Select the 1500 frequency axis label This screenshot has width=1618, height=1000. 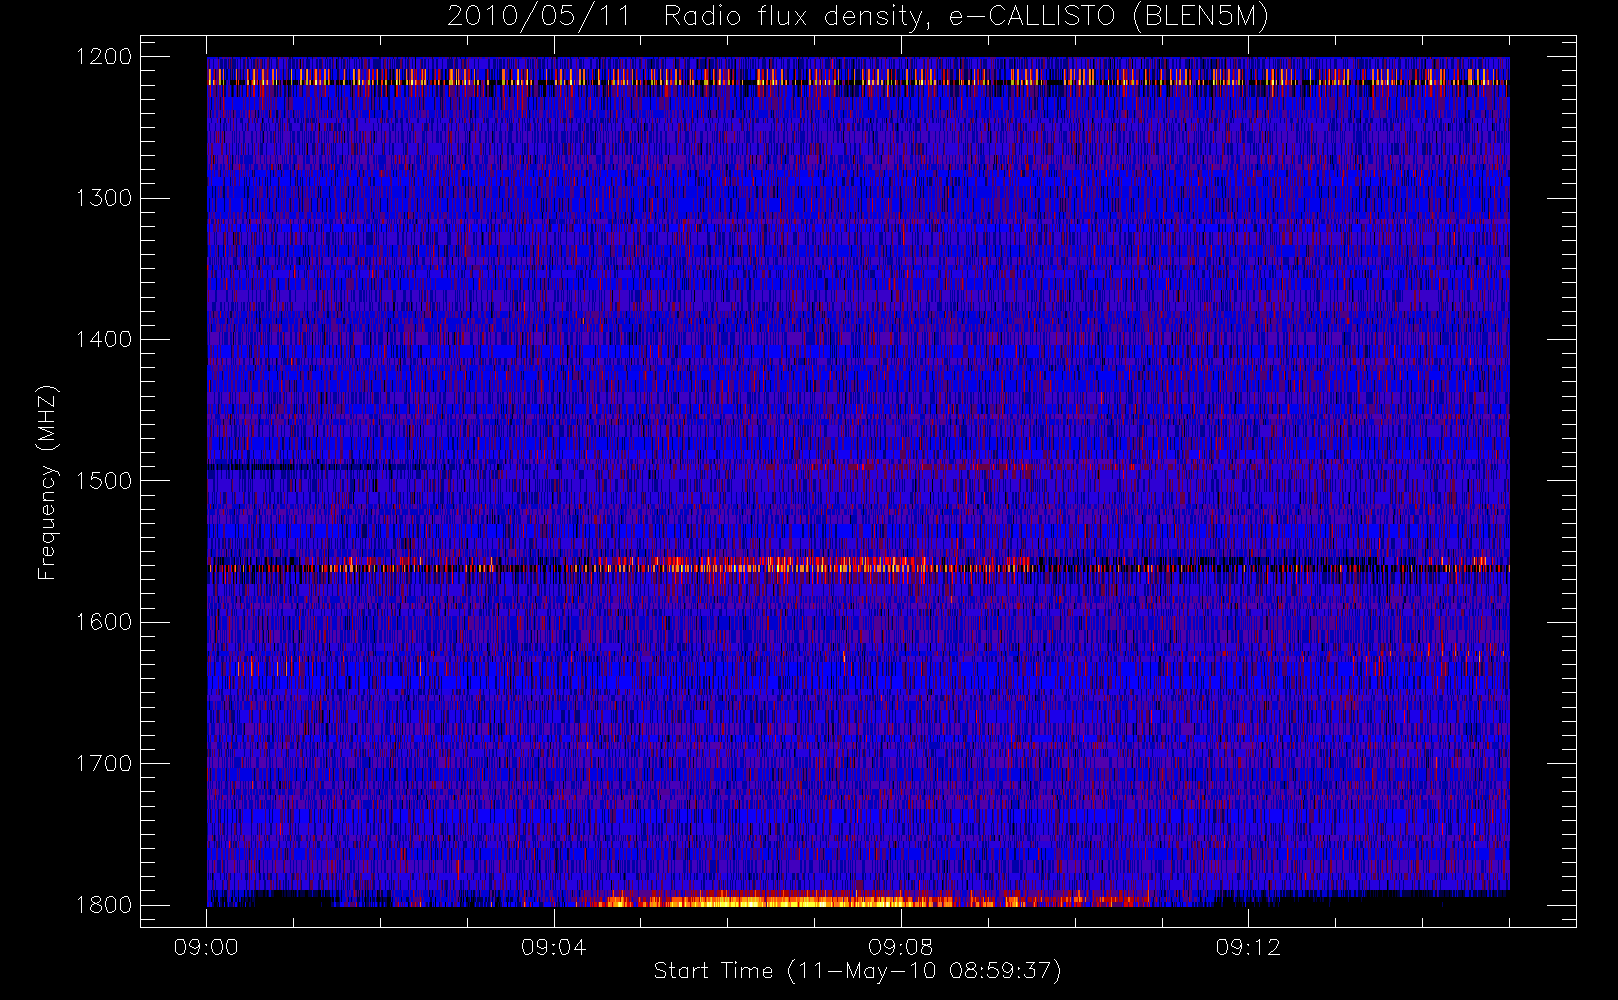tap(104, 481)
